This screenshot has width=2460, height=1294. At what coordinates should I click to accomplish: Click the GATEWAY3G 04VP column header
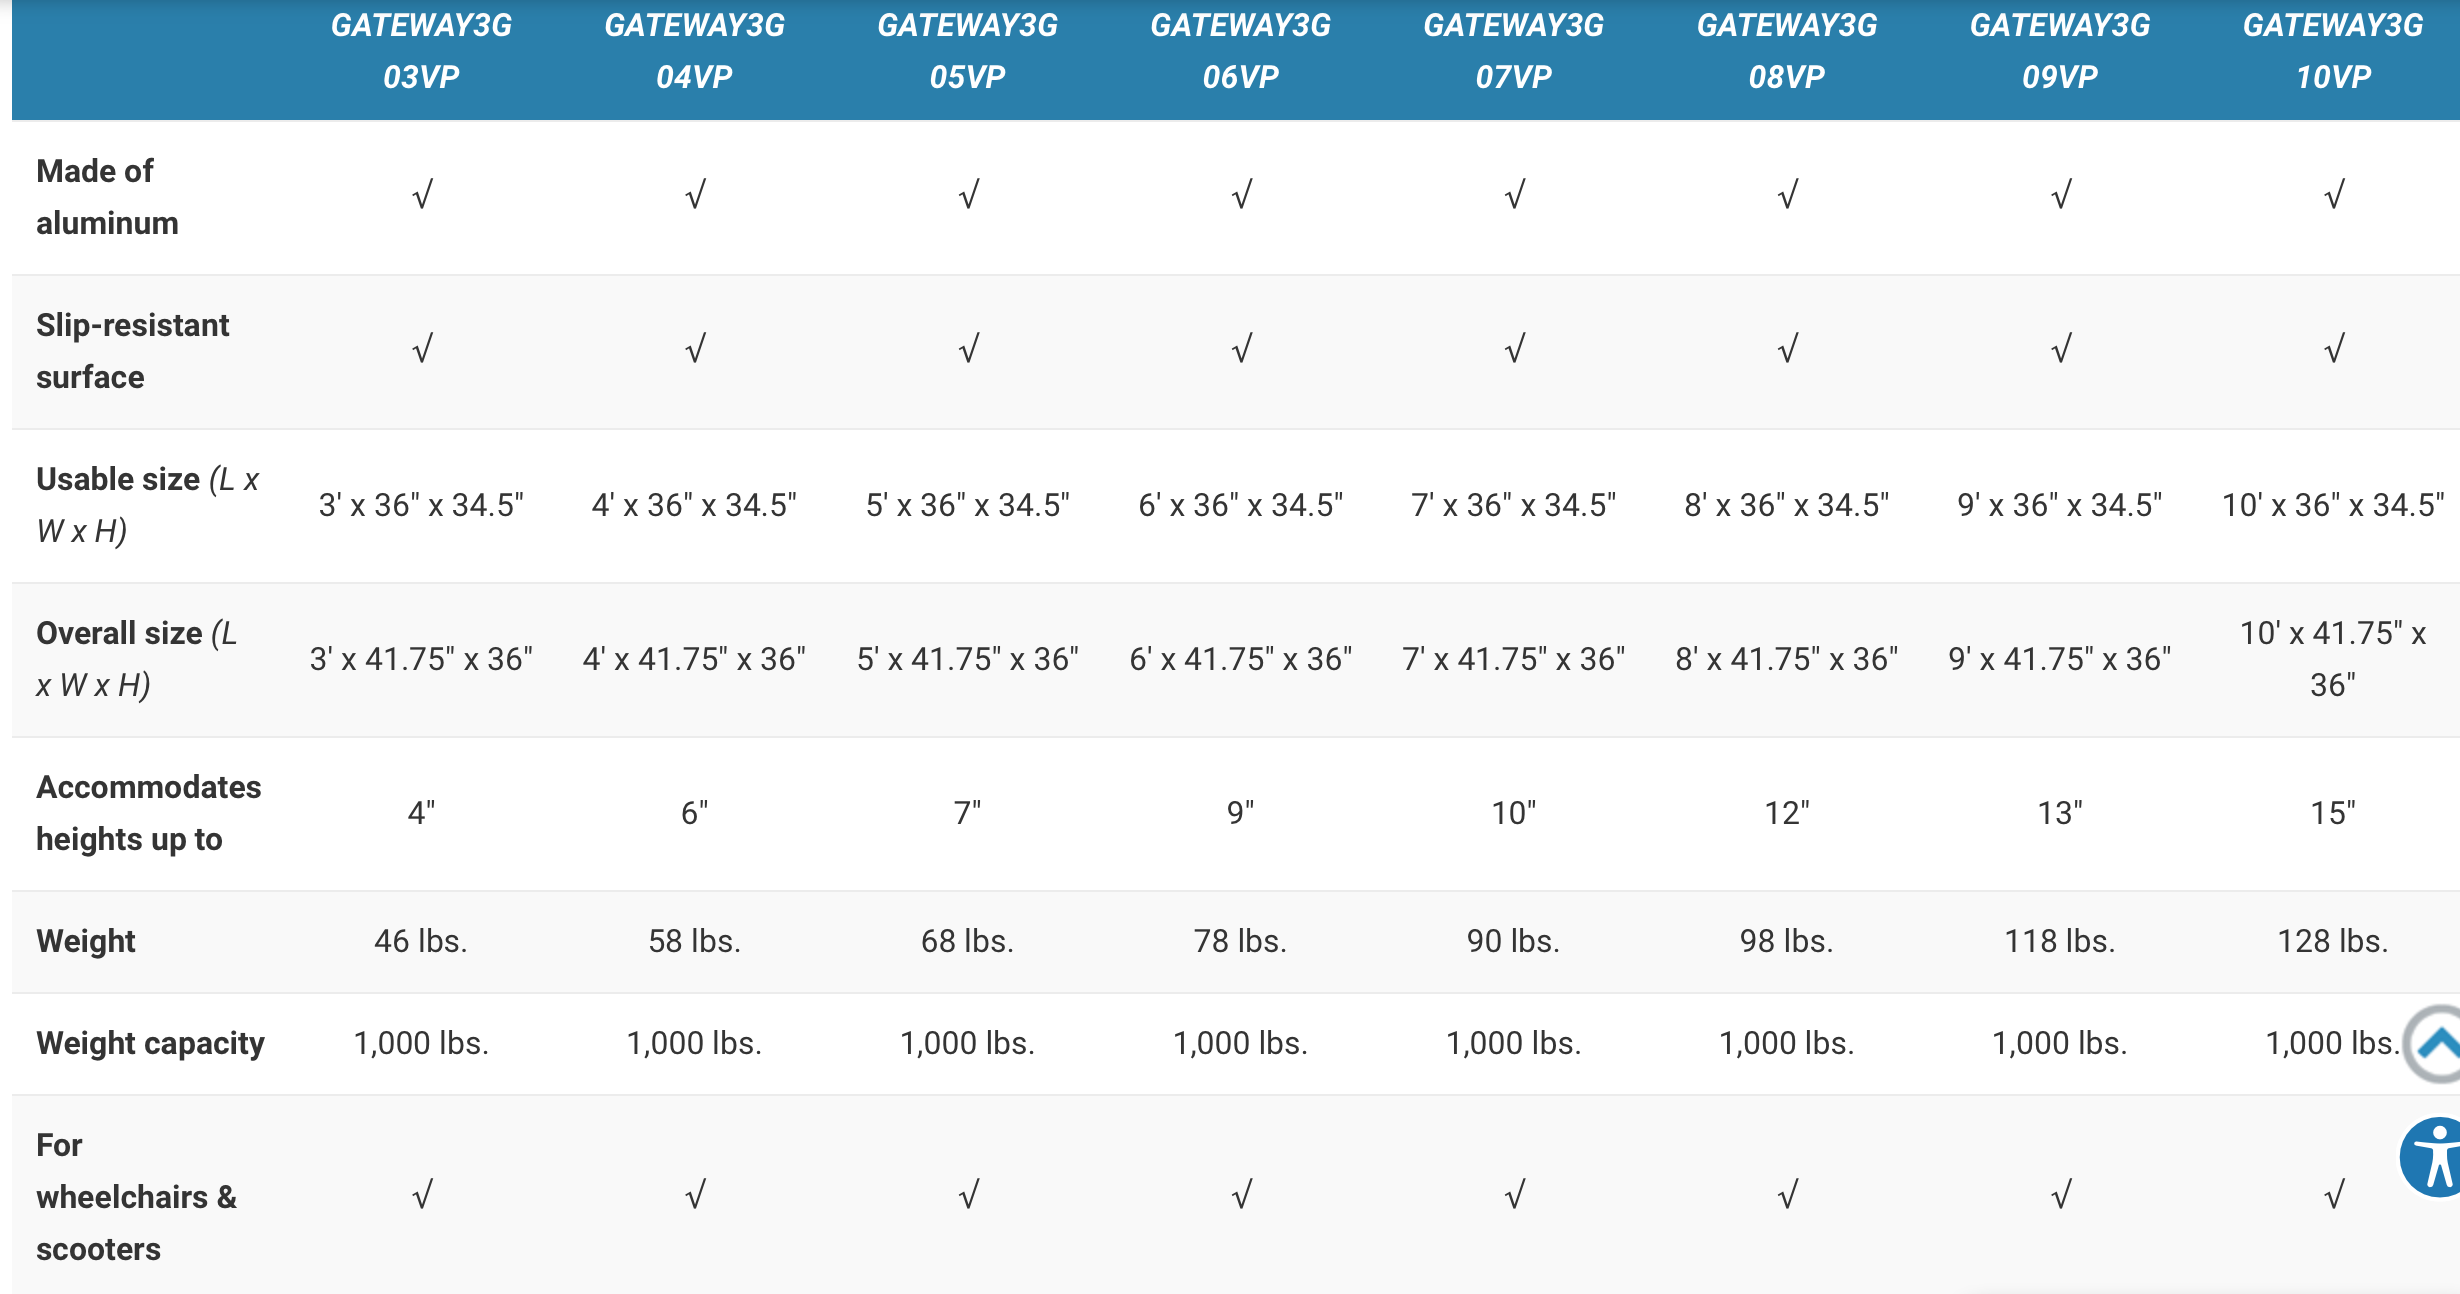pyautogui.click(x=695, y=51)
